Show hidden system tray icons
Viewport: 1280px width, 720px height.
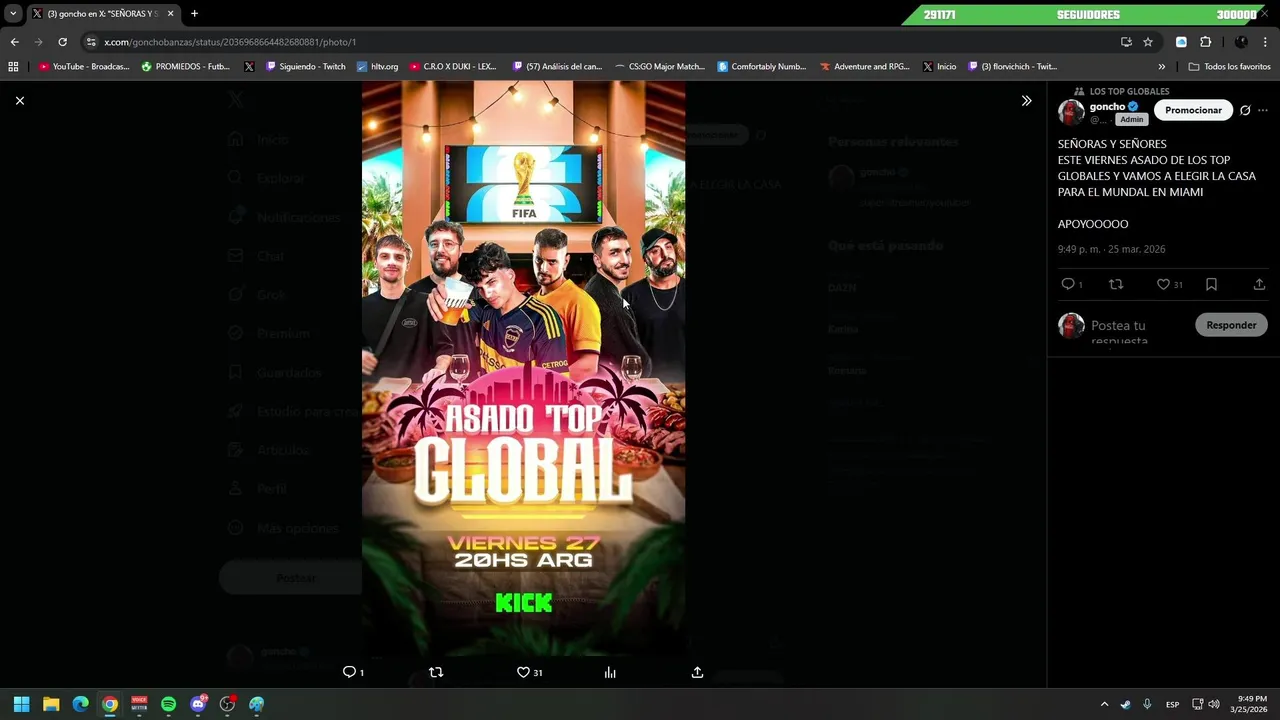1104,704
